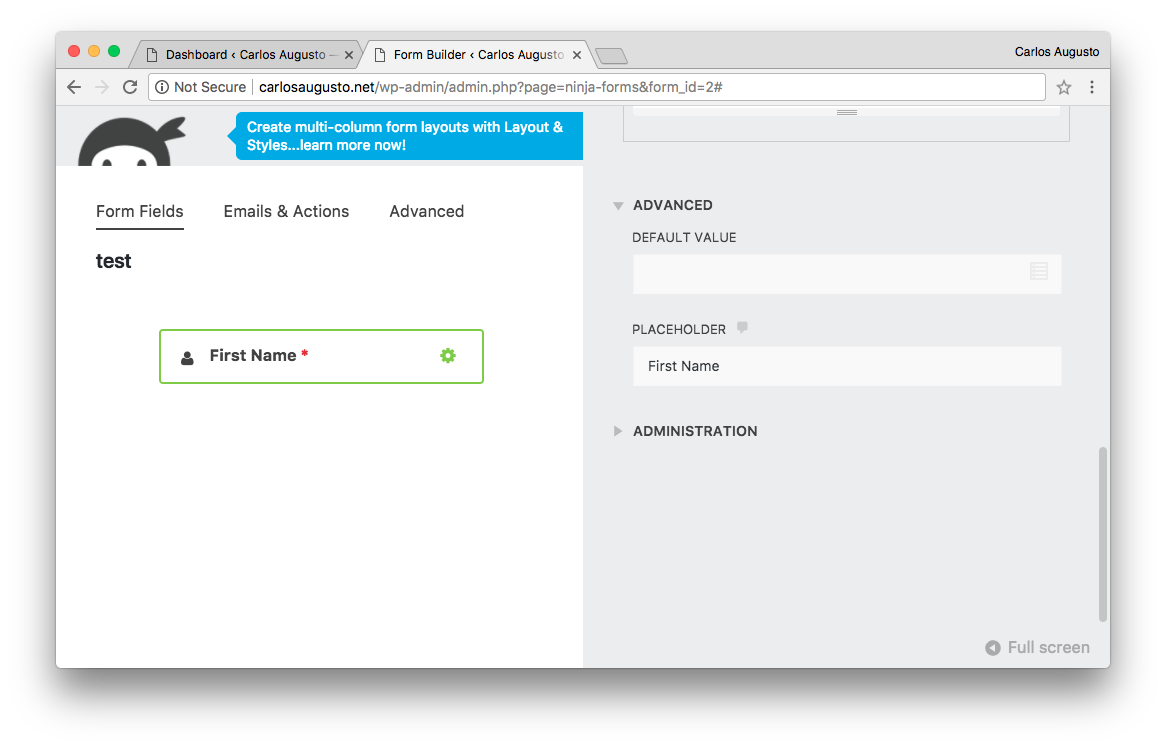Click inside the Placeholder text field
This screenshot has width=1166, height=748.
coord(846,366)
